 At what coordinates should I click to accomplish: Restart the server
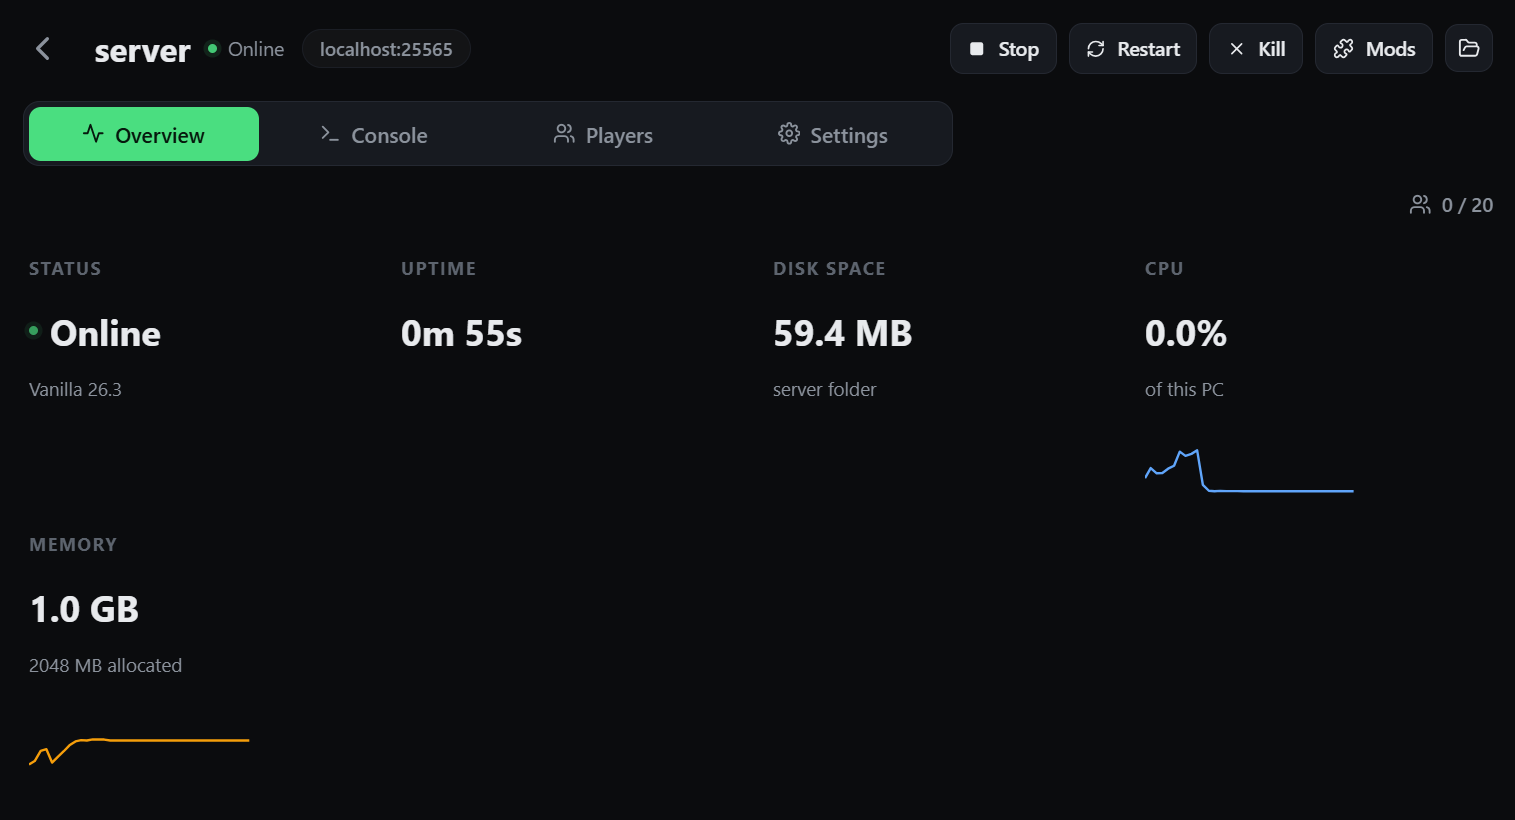pos(1133,49)
